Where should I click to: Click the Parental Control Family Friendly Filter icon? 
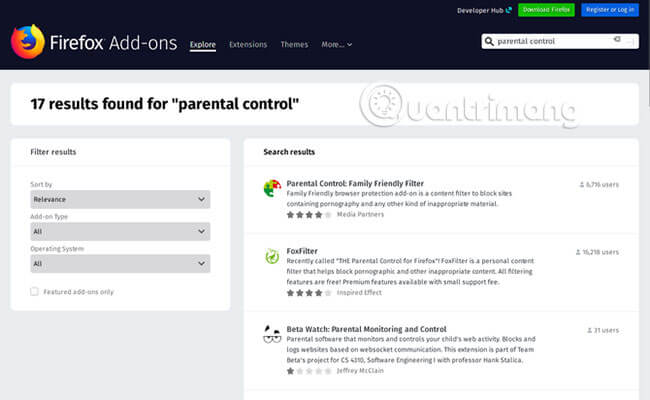271,188
